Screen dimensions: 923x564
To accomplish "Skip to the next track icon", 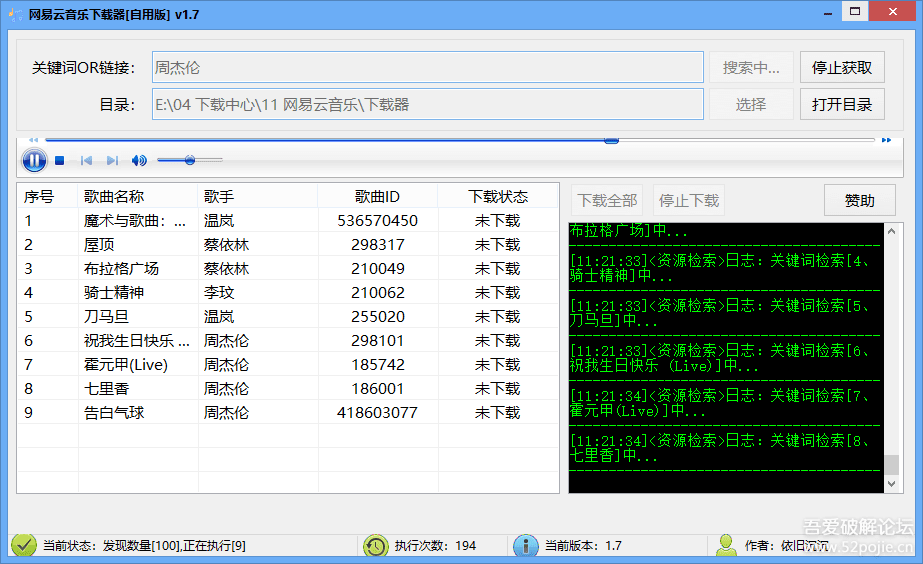I will 112,161.
